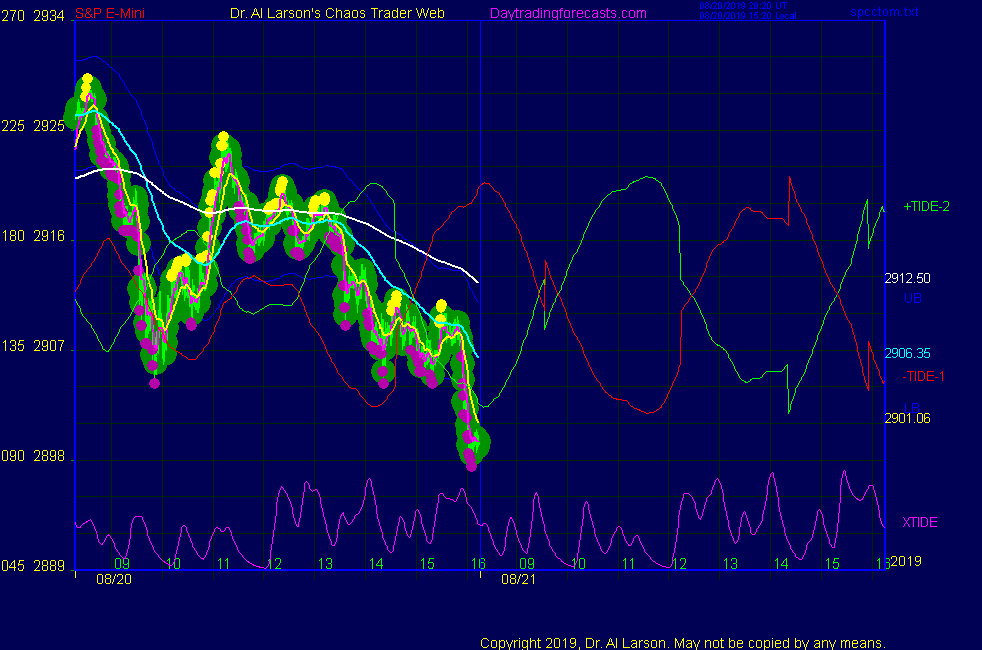Click the -TIDE-1 legend label

[923, 376]
